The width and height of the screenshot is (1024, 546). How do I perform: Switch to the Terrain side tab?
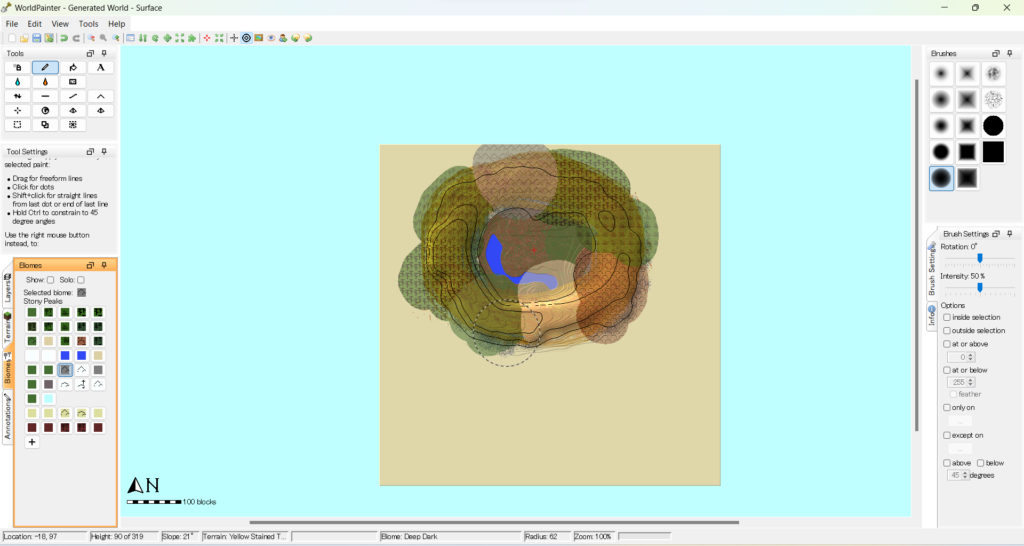8,330
